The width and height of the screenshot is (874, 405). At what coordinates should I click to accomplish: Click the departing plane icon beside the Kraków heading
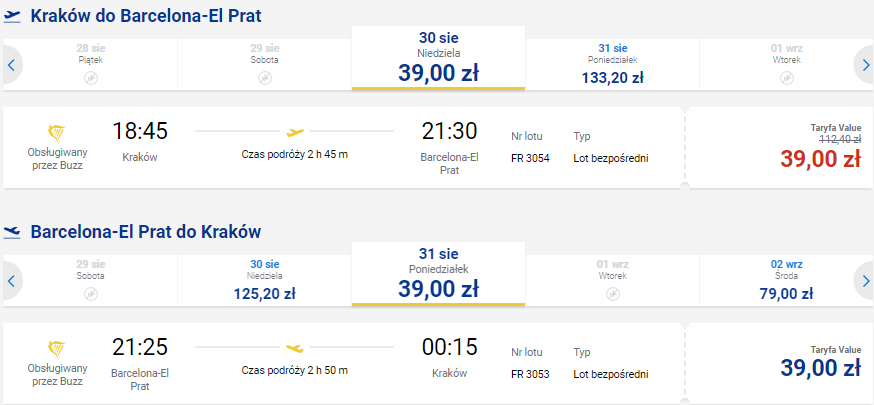[12, 17]
